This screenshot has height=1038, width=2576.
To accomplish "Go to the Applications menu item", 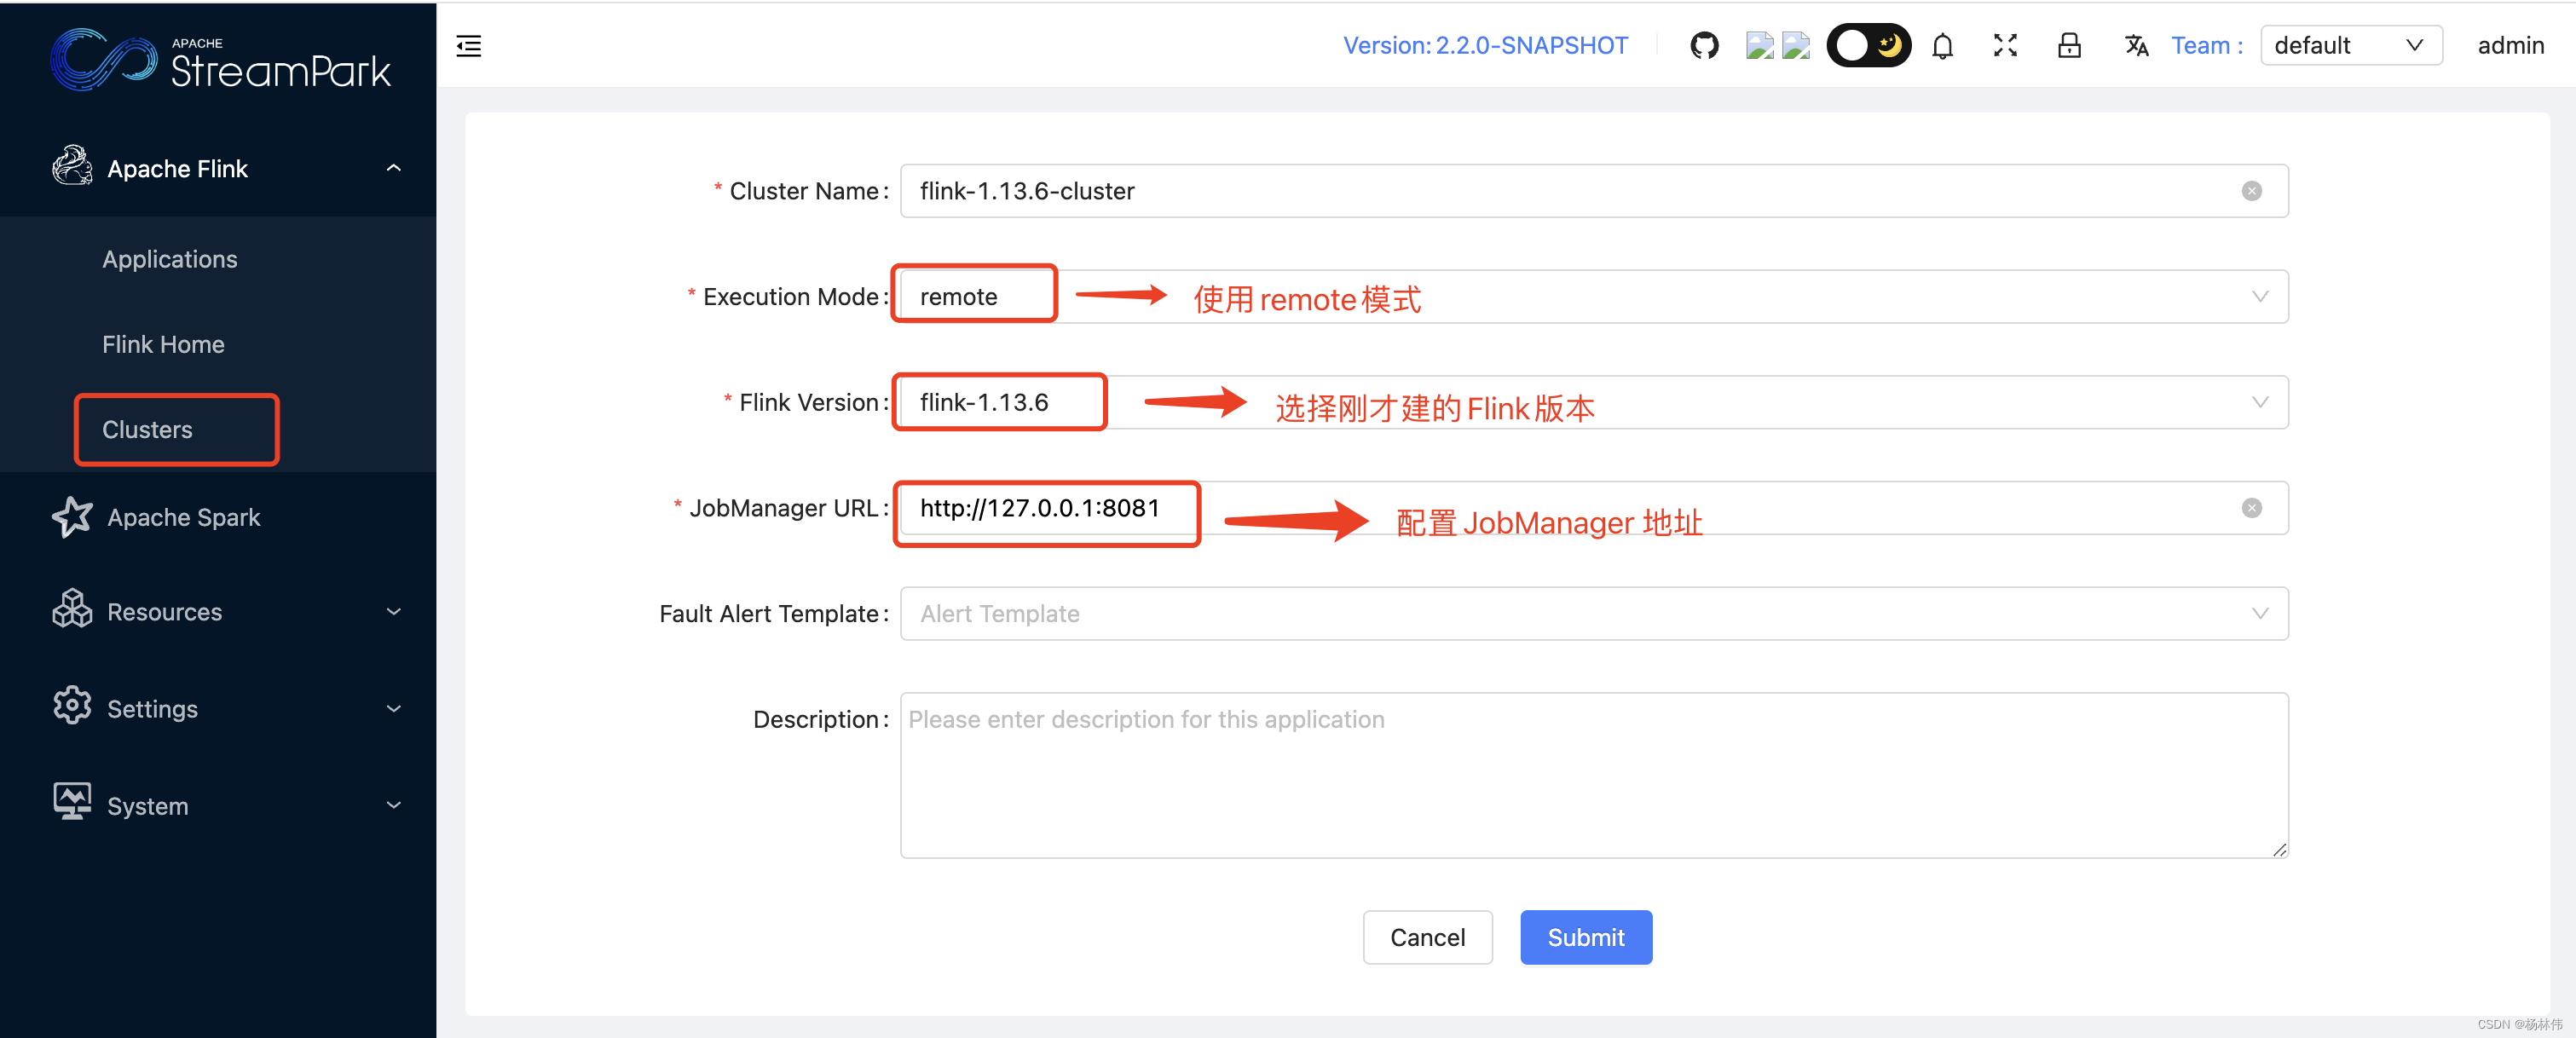I will coord(170,259).
